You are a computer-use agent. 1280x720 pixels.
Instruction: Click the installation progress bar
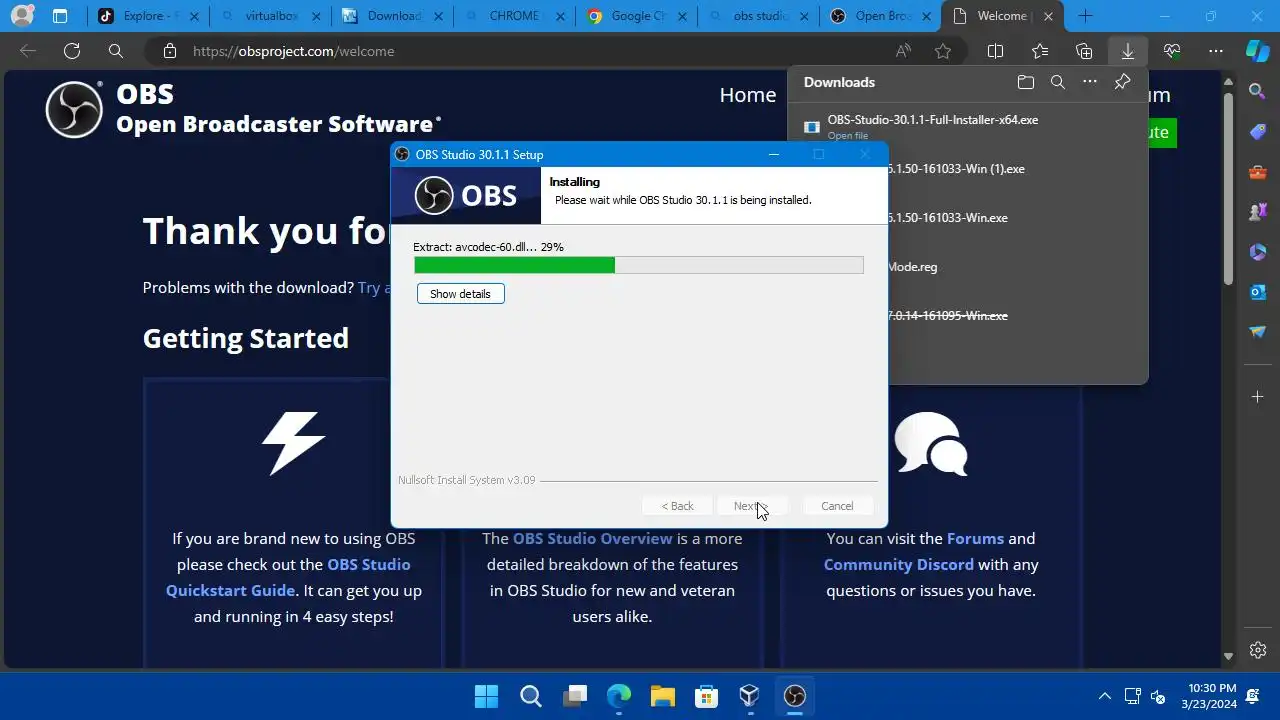point(638,265)
